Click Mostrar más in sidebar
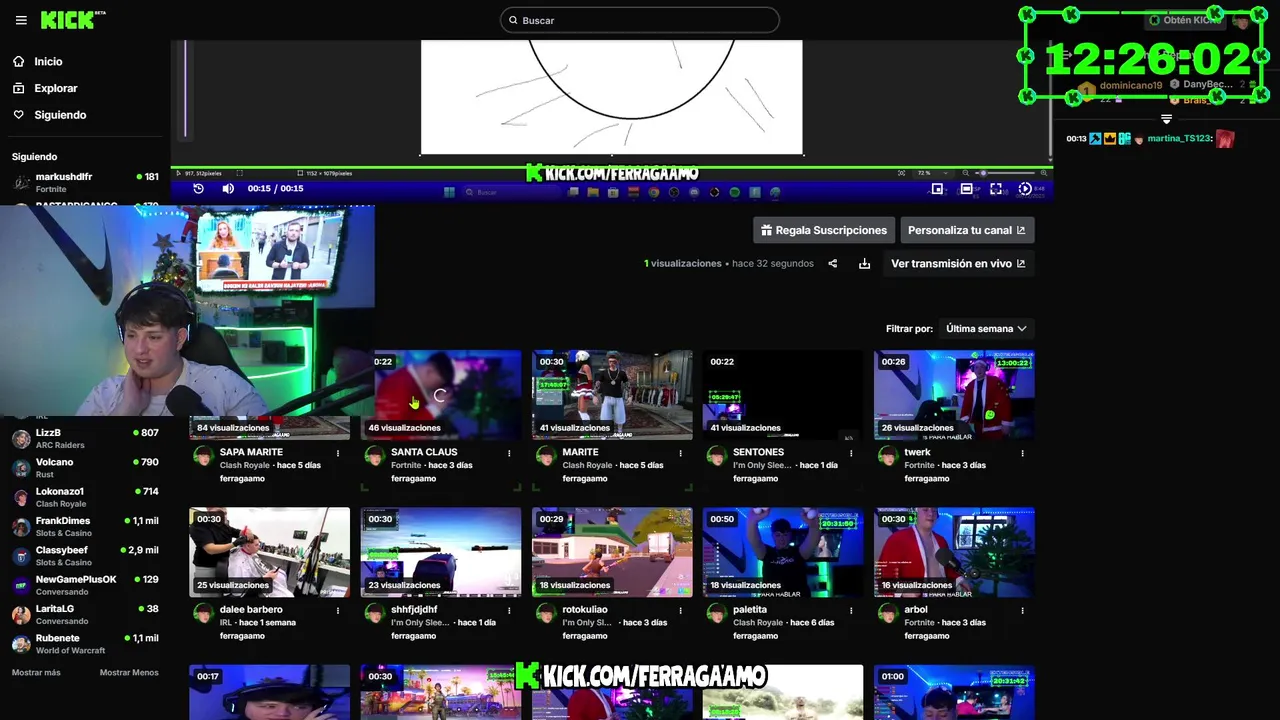Screen dimensions: 1280x720 click(36, 673)
